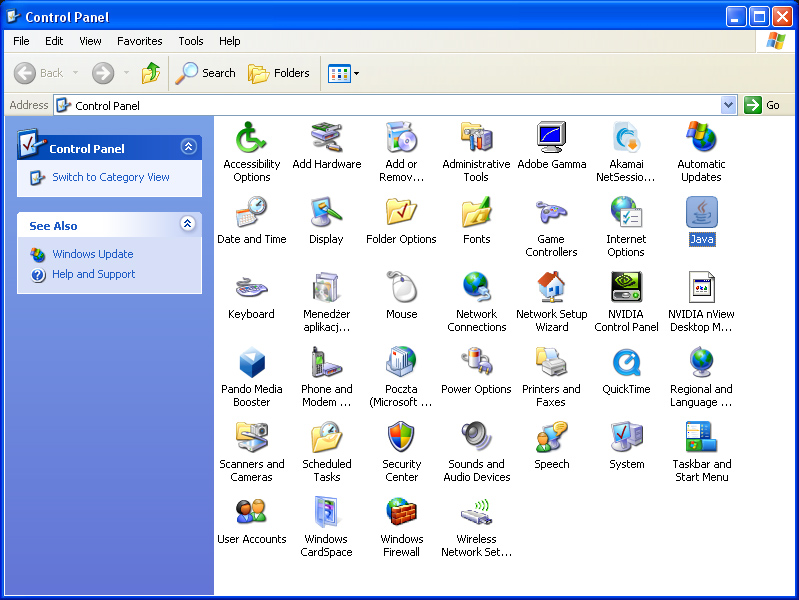Open Printers and Faxes icon
799x600 pixels.
[x=551, y=362]
